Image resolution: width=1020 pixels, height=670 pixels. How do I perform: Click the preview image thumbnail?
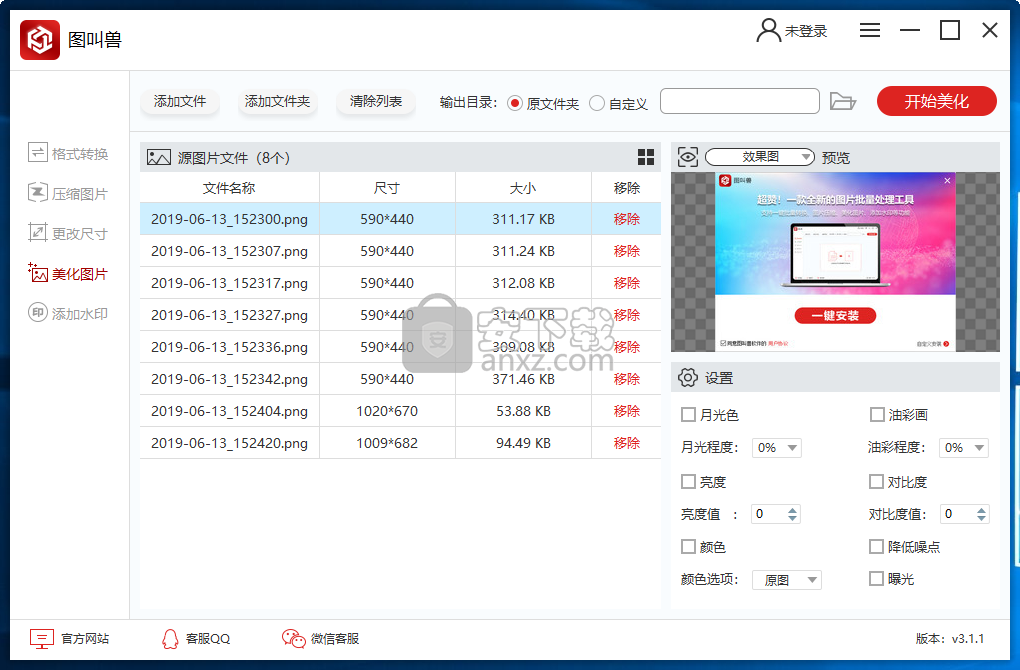tap(835, 261)
